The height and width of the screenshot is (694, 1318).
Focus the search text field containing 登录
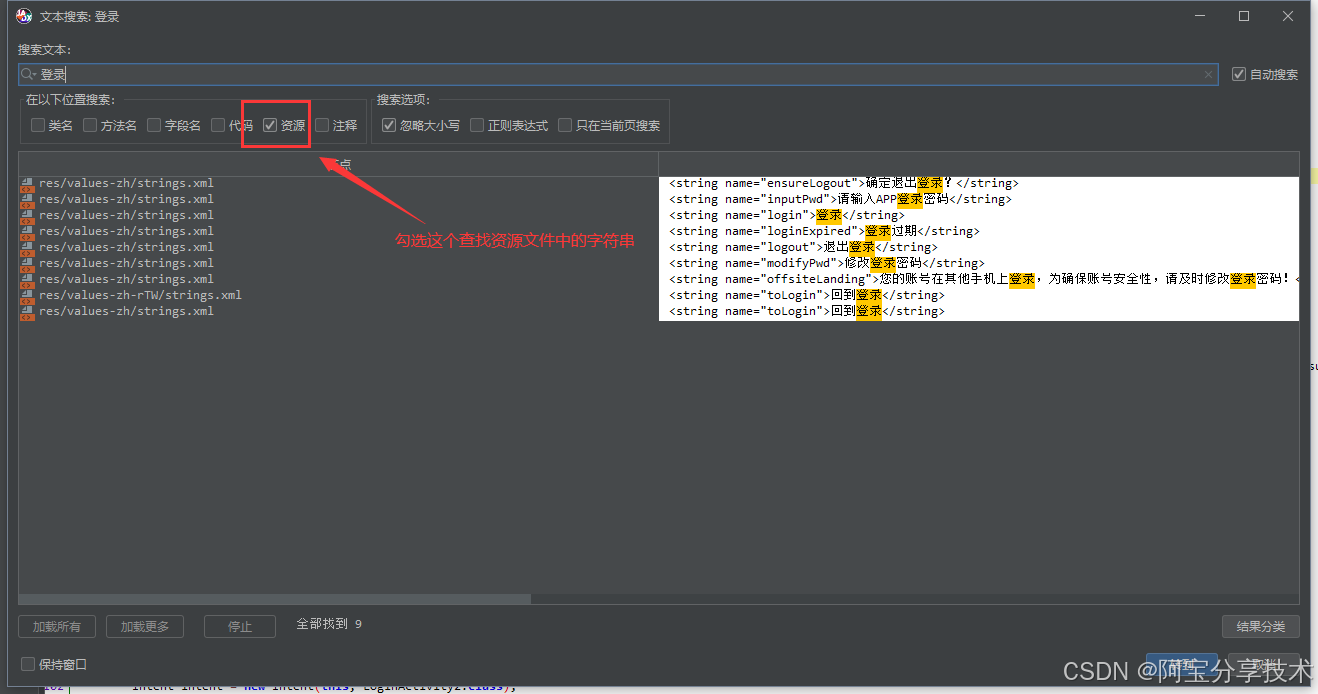point(618,74)
